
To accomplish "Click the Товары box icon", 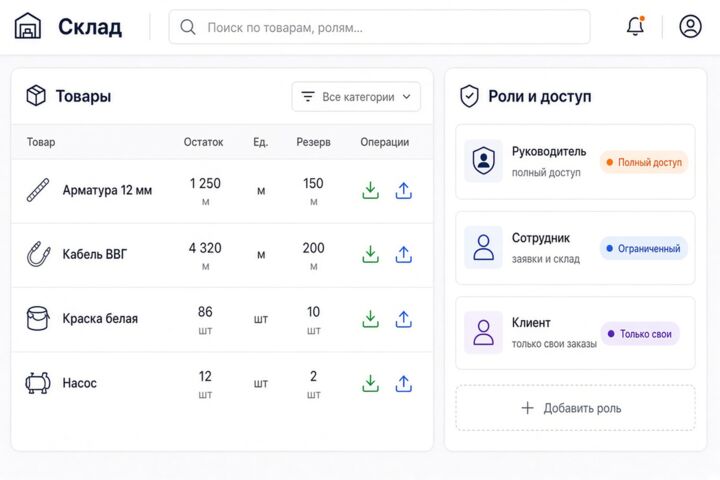I will click(x=36, y=96).
